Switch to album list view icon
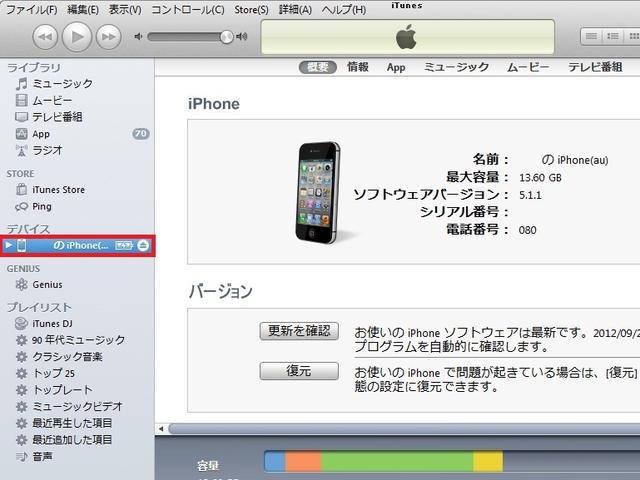 [612, 36]
